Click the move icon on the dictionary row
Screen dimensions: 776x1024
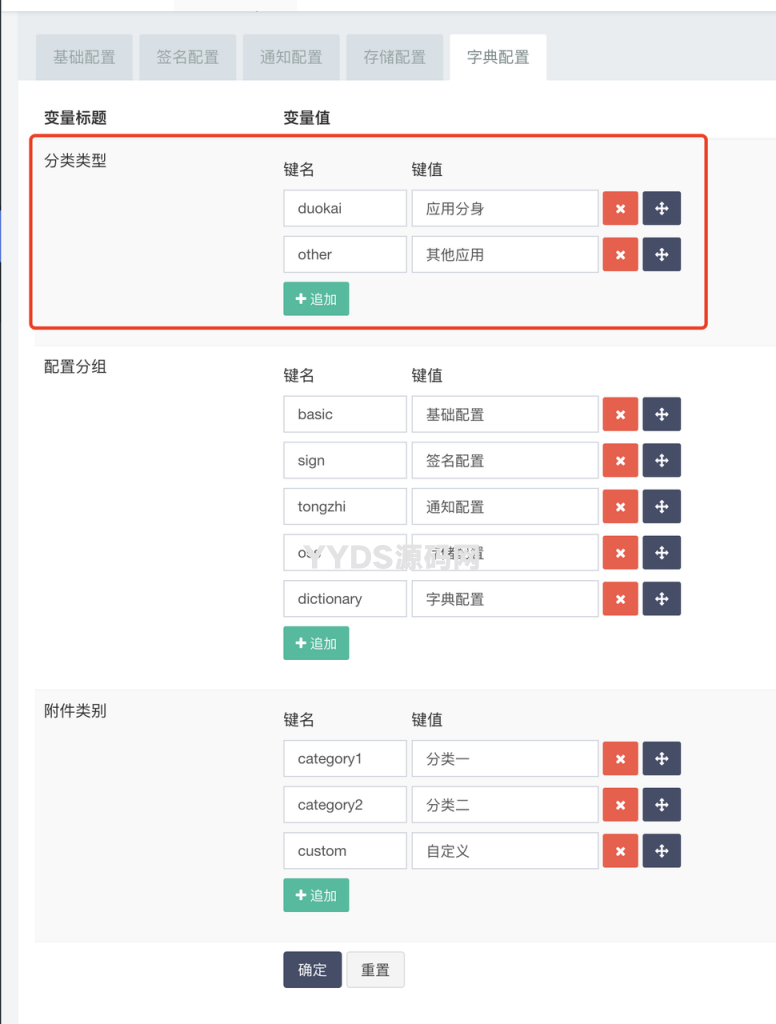click(661, 598)
